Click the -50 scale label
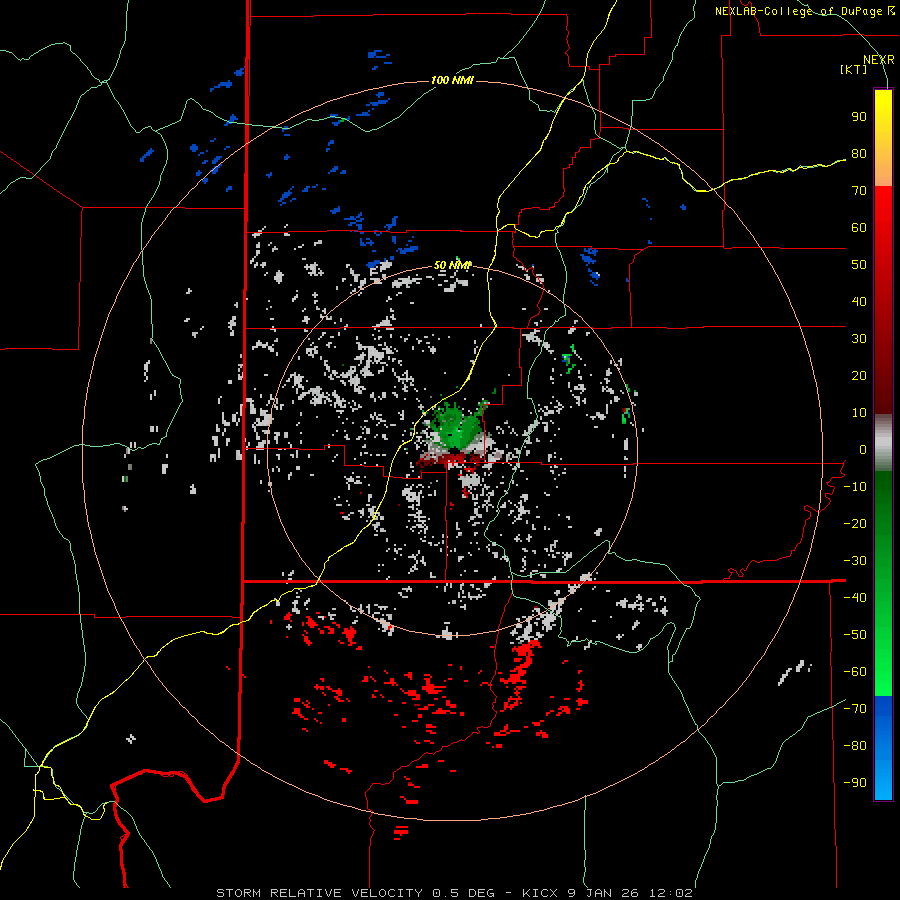 (x=855, y=635)
